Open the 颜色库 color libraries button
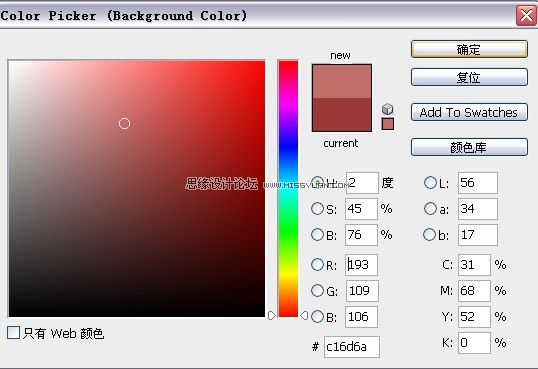The height and width of the screenshot is (369, 538). 469,147
